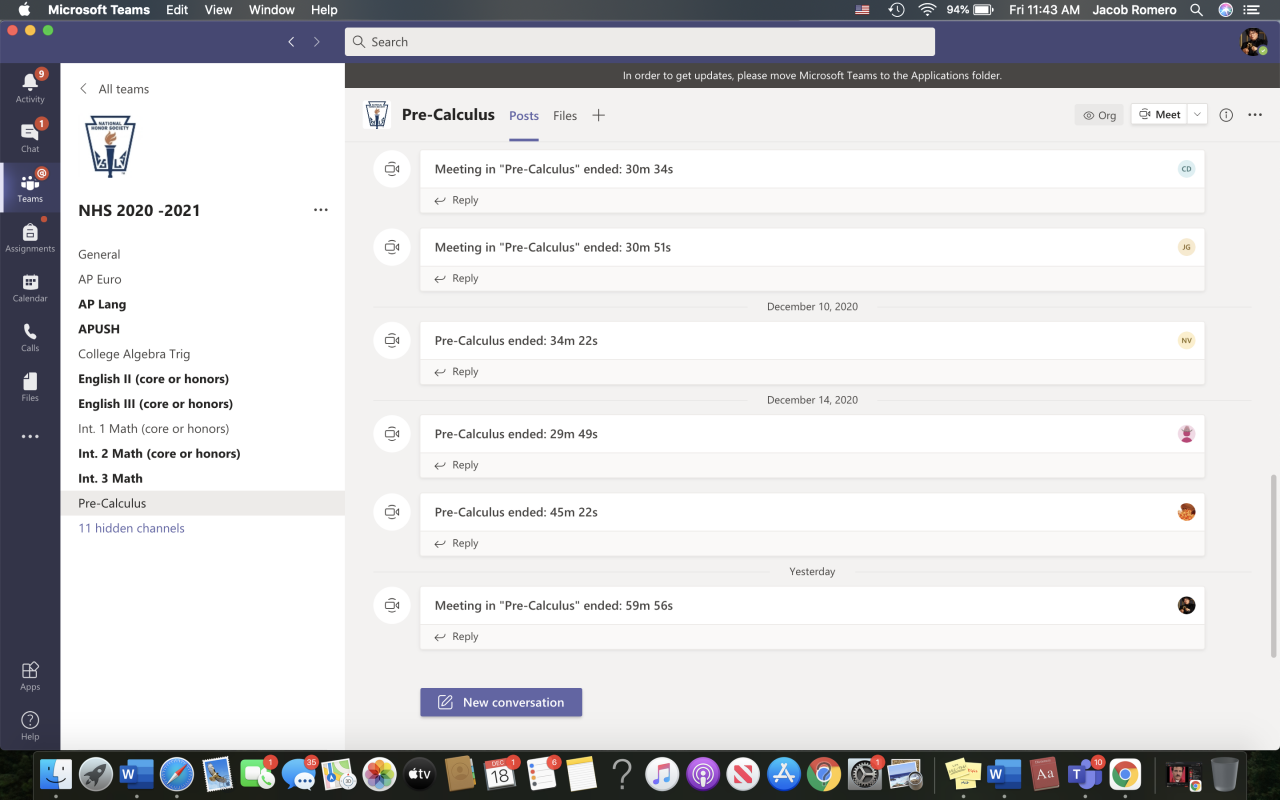Open Chat in the Teams sidebar
This screenshot has width=1280, height=800.
(30, 137)
